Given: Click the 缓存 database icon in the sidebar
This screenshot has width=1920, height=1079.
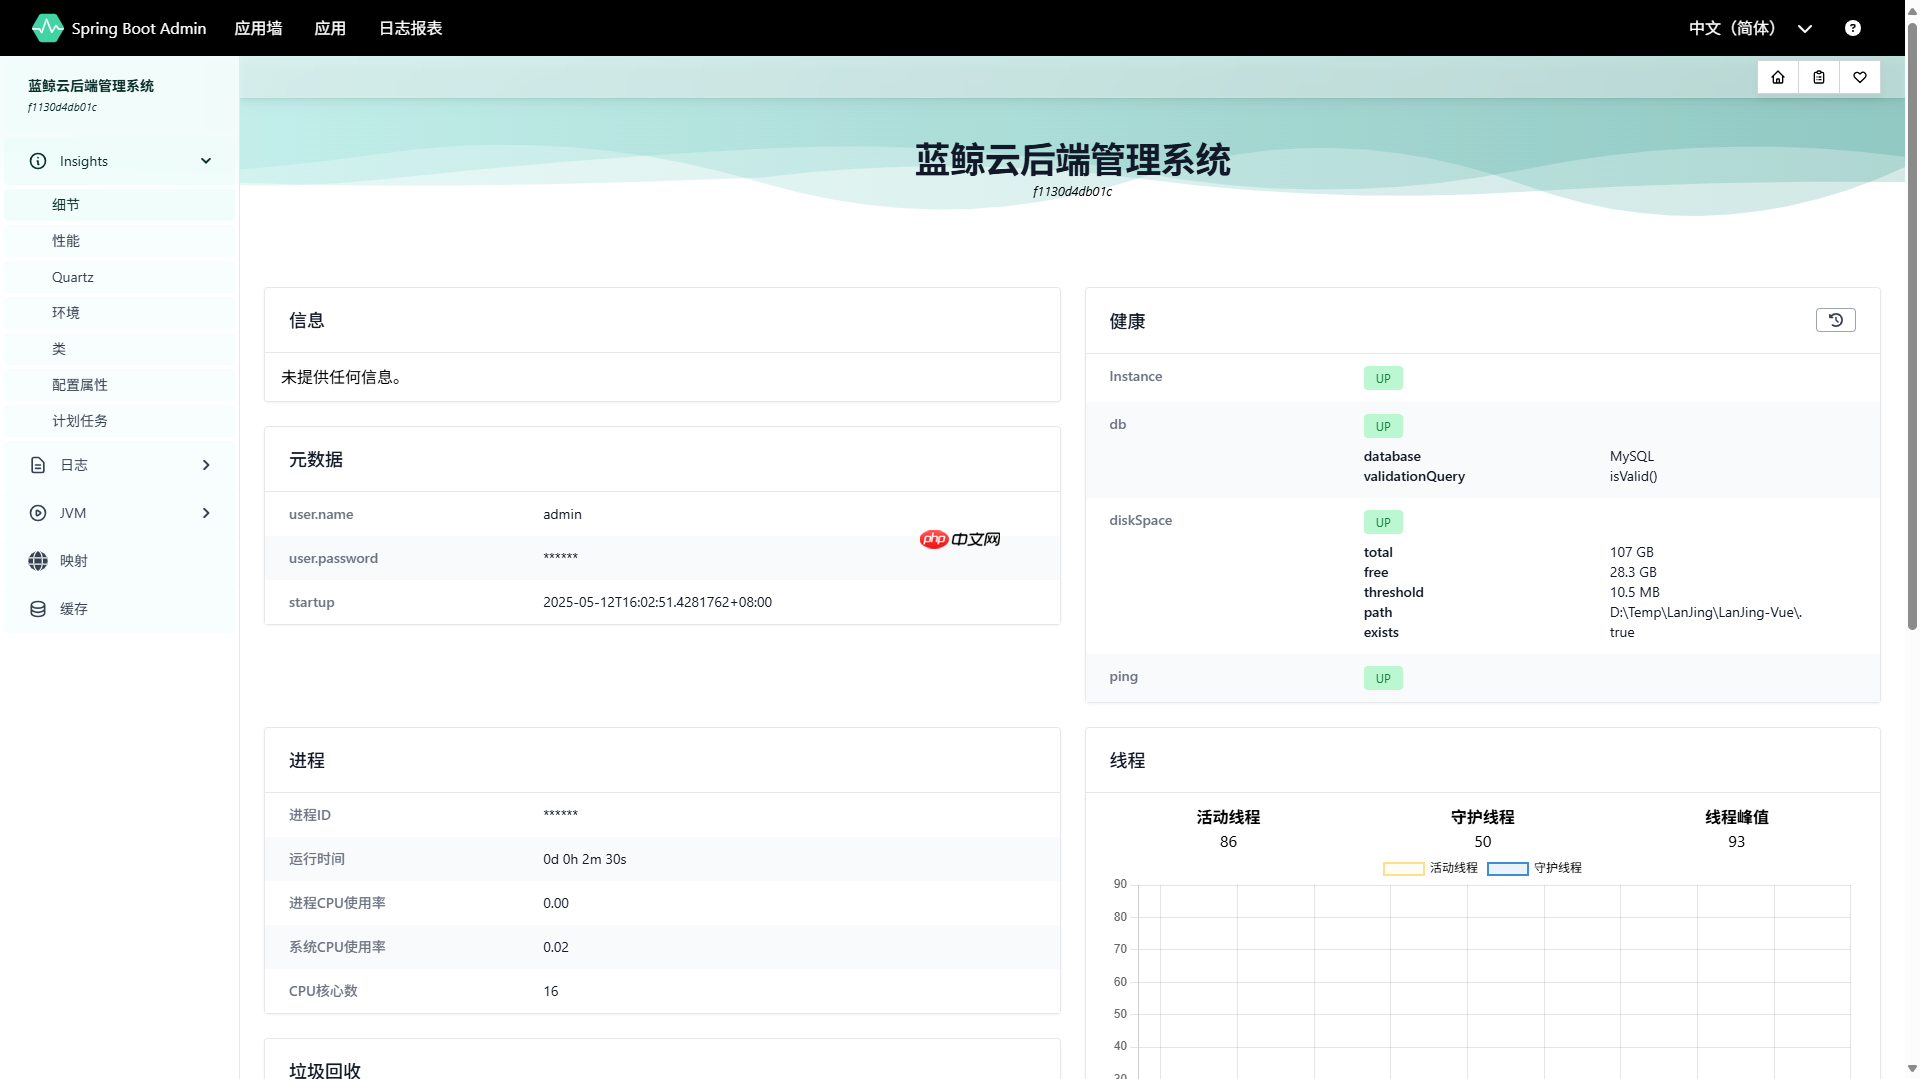Looking at the screenshot, I should tap(37, 608).
